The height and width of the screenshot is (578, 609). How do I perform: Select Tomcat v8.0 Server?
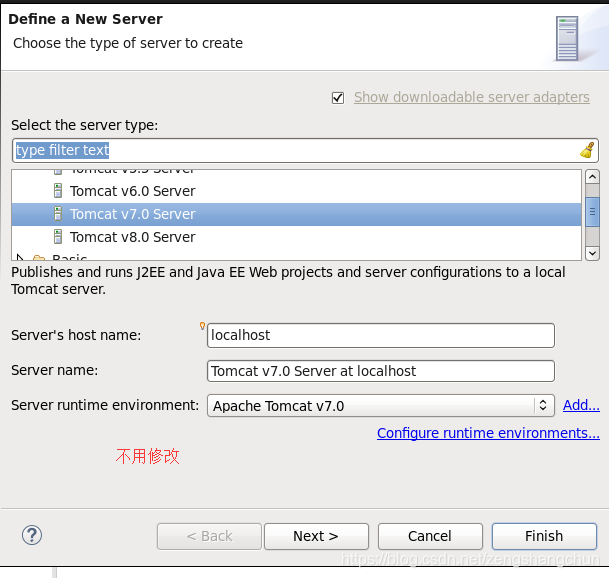click(x=296, y=237)
